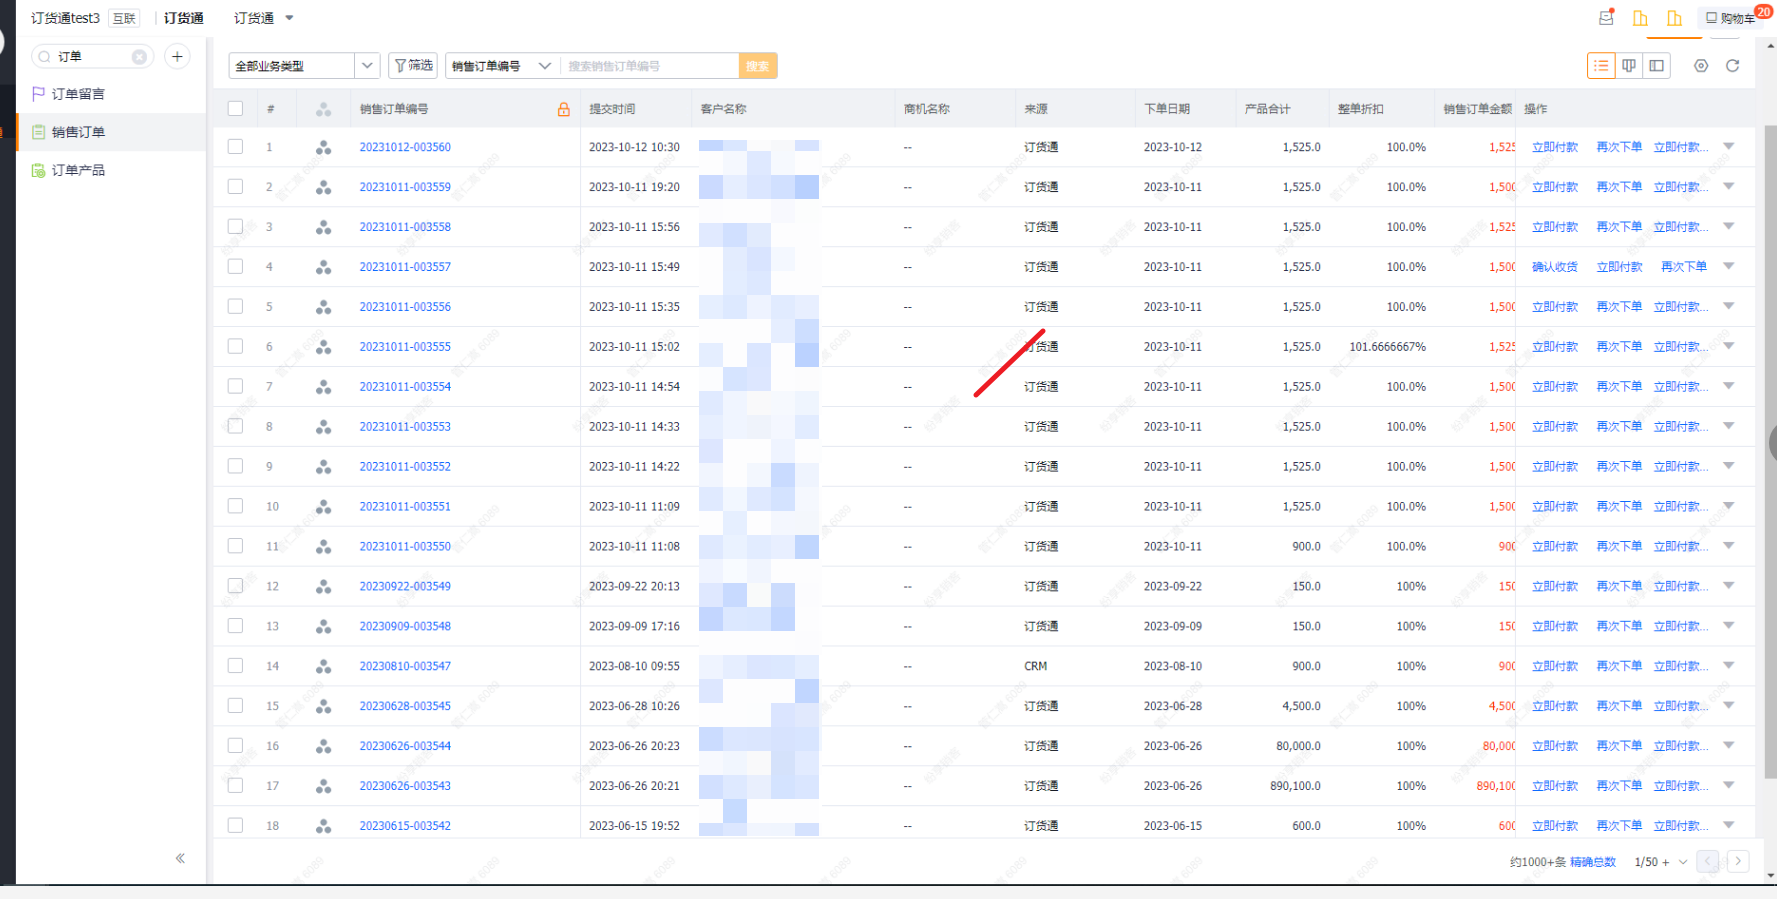Click related-team icon for order 20230626-003544
Screen dimensions: 1777x899
click(323, 746)
